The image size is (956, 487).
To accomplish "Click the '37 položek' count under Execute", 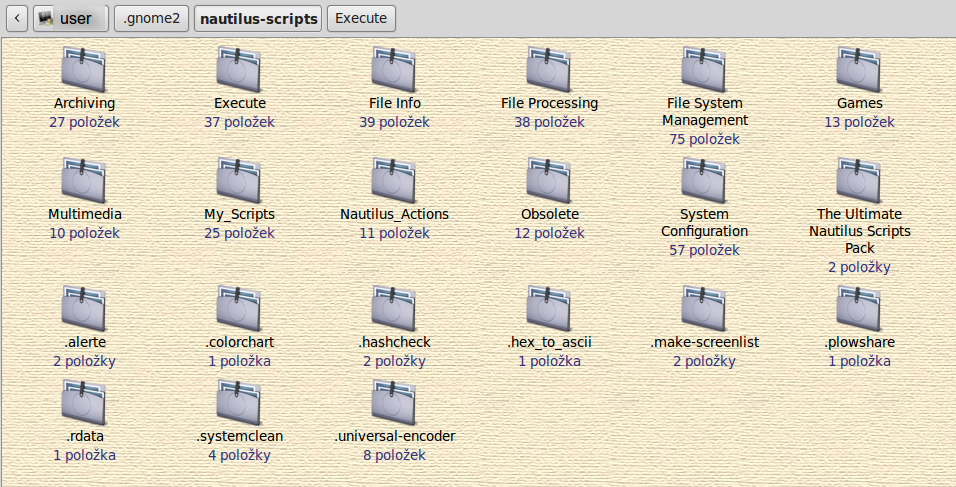I will point(239,122).
